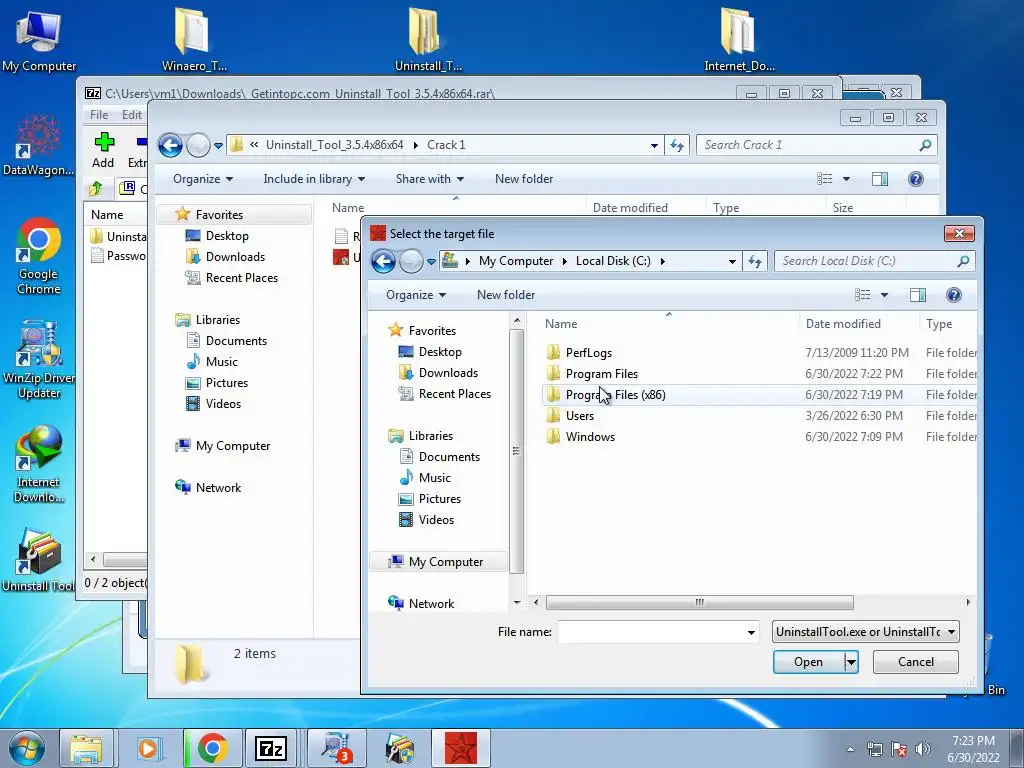Viewport: 1024px width, 768px height.
Task: Open volume control in system tray
Action: 922,749
